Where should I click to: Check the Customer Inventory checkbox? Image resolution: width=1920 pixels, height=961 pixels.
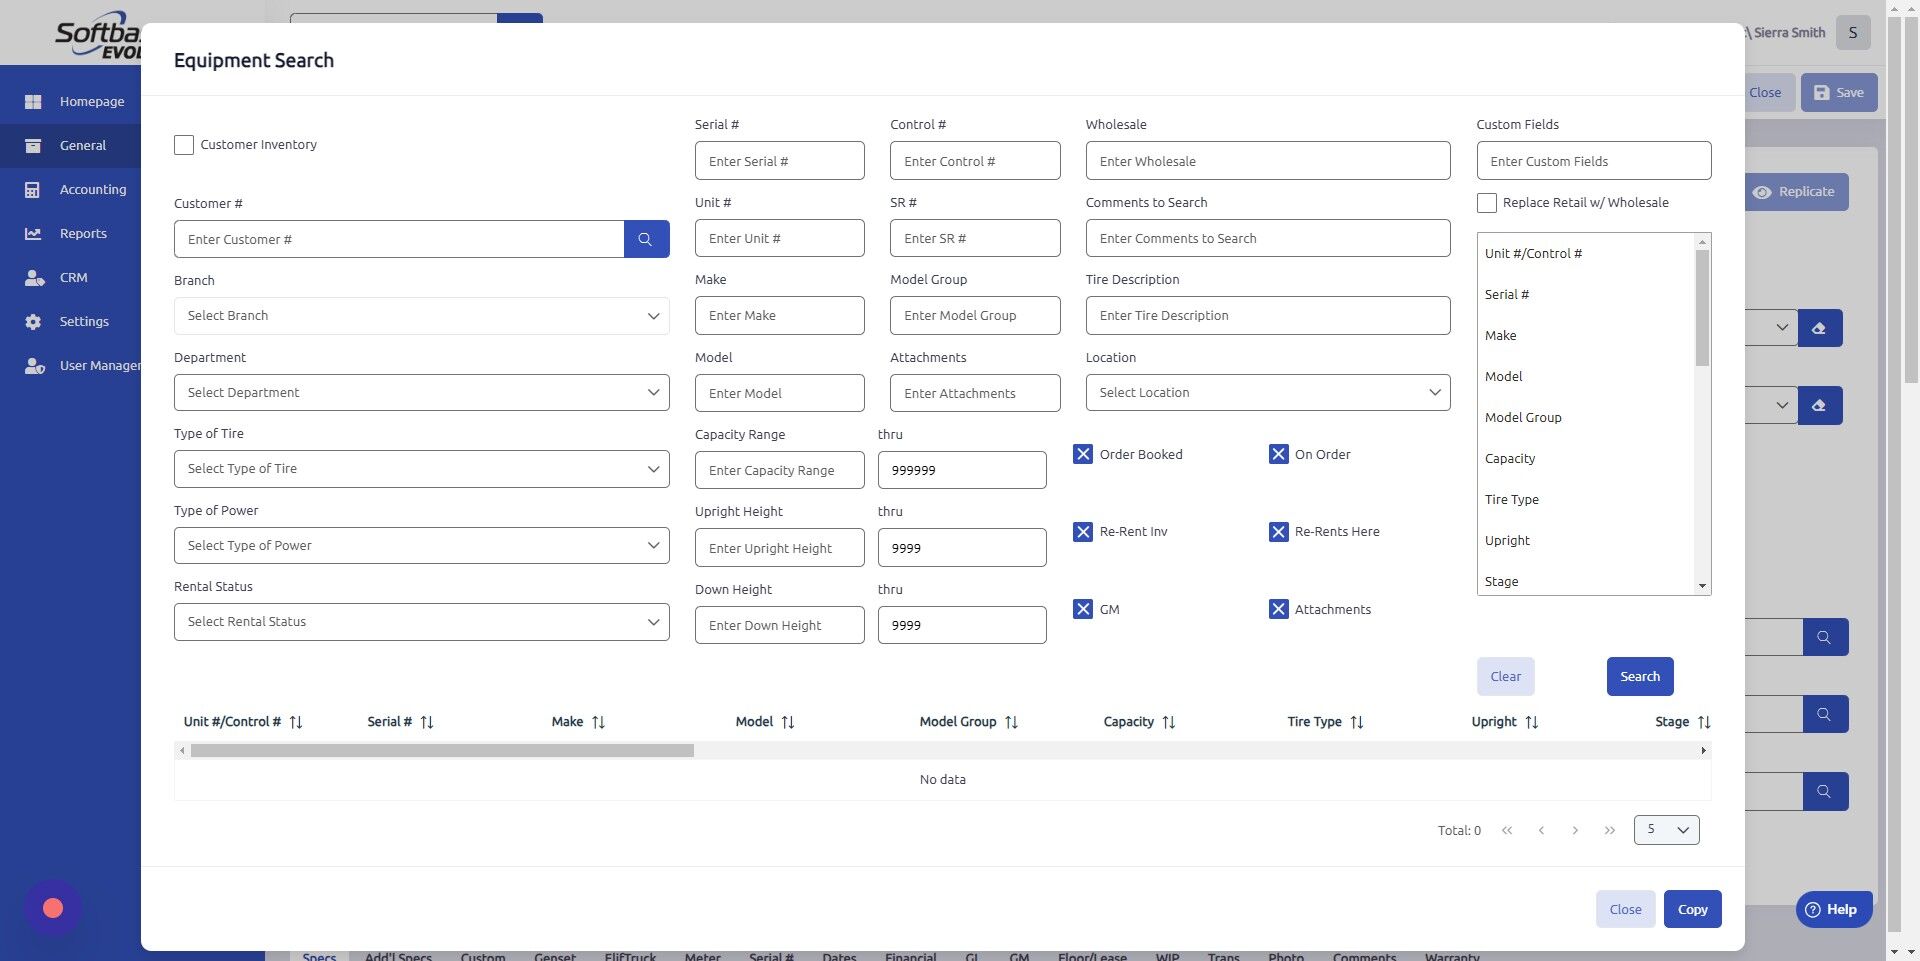pyautogui.click(x=183, y=145)
